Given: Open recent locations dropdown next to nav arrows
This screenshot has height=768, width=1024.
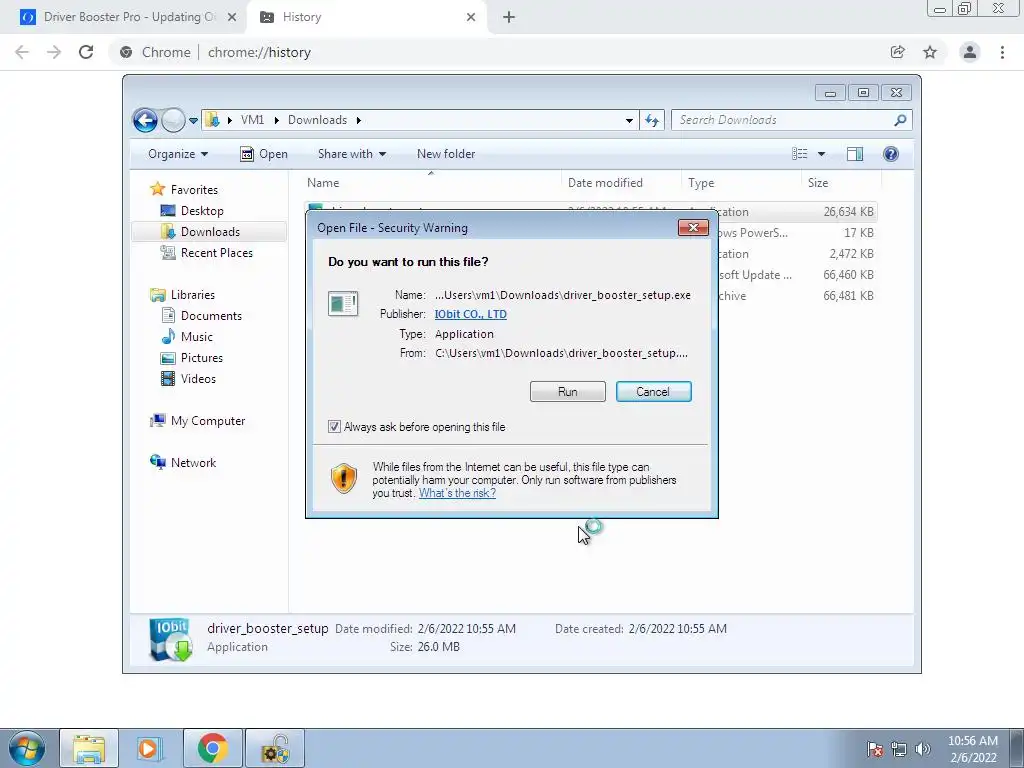Looking at the screenshot, I should point(193,121).
